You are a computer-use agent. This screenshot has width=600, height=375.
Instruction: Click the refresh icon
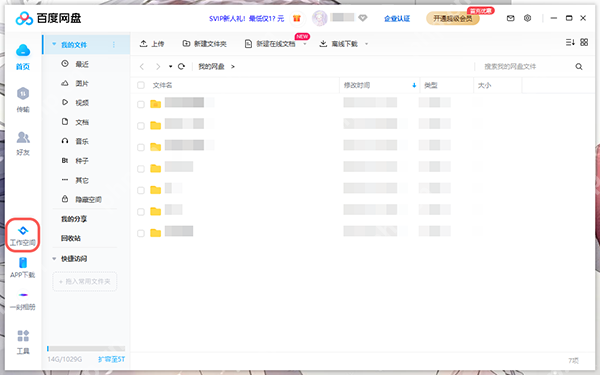[181, 67]
